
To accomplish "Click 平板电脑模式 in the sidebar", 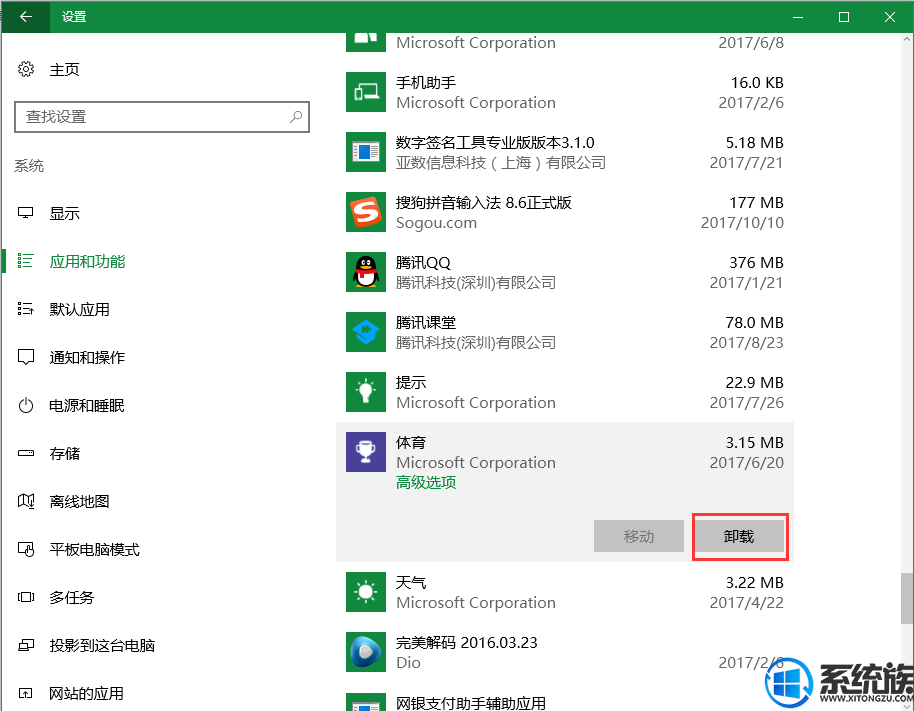I will point(94,549).
